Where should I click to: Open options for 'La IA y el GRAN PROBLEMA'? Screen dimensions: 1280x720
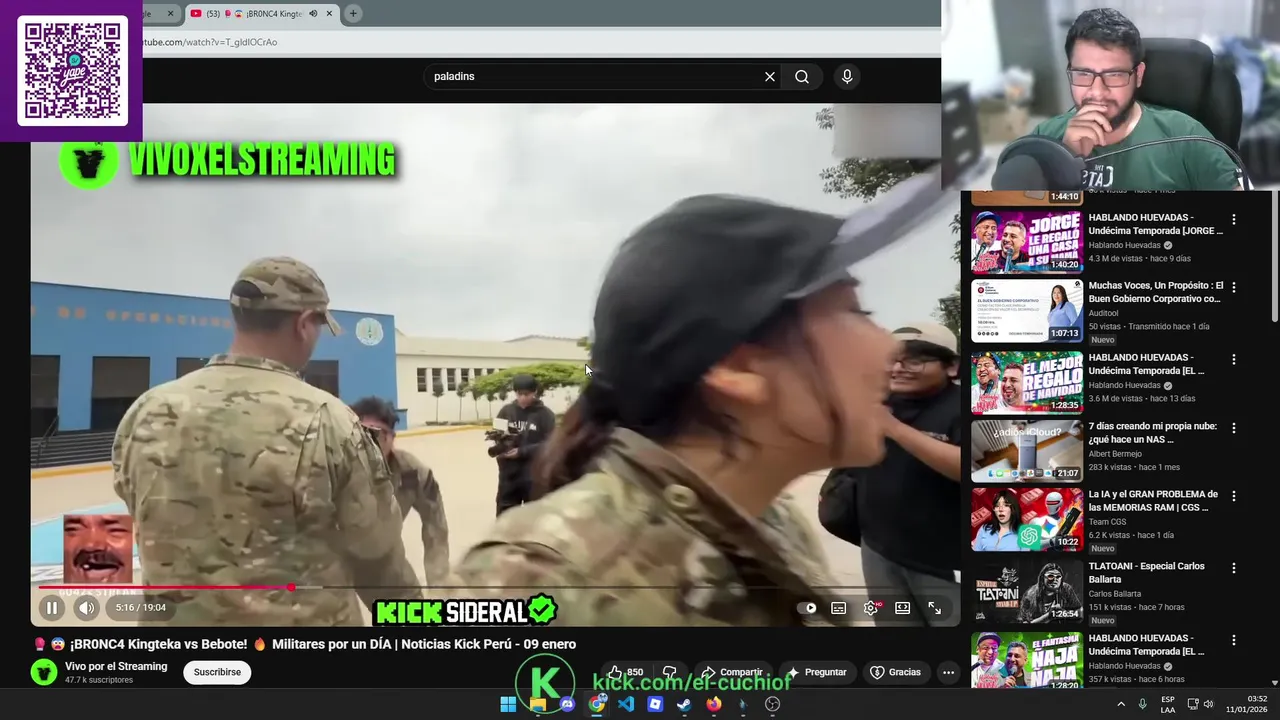coord(1233,496)
